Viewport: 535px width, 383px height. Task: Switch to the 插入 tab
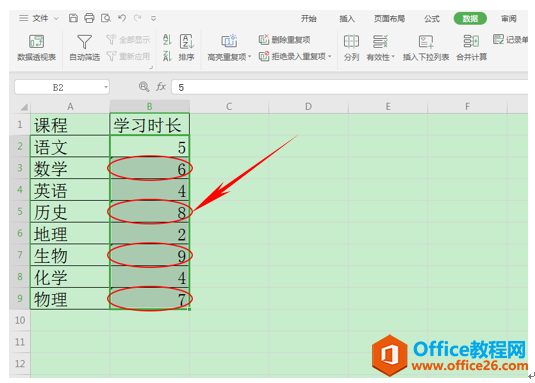pyautogui.click(x=347, y=18)
